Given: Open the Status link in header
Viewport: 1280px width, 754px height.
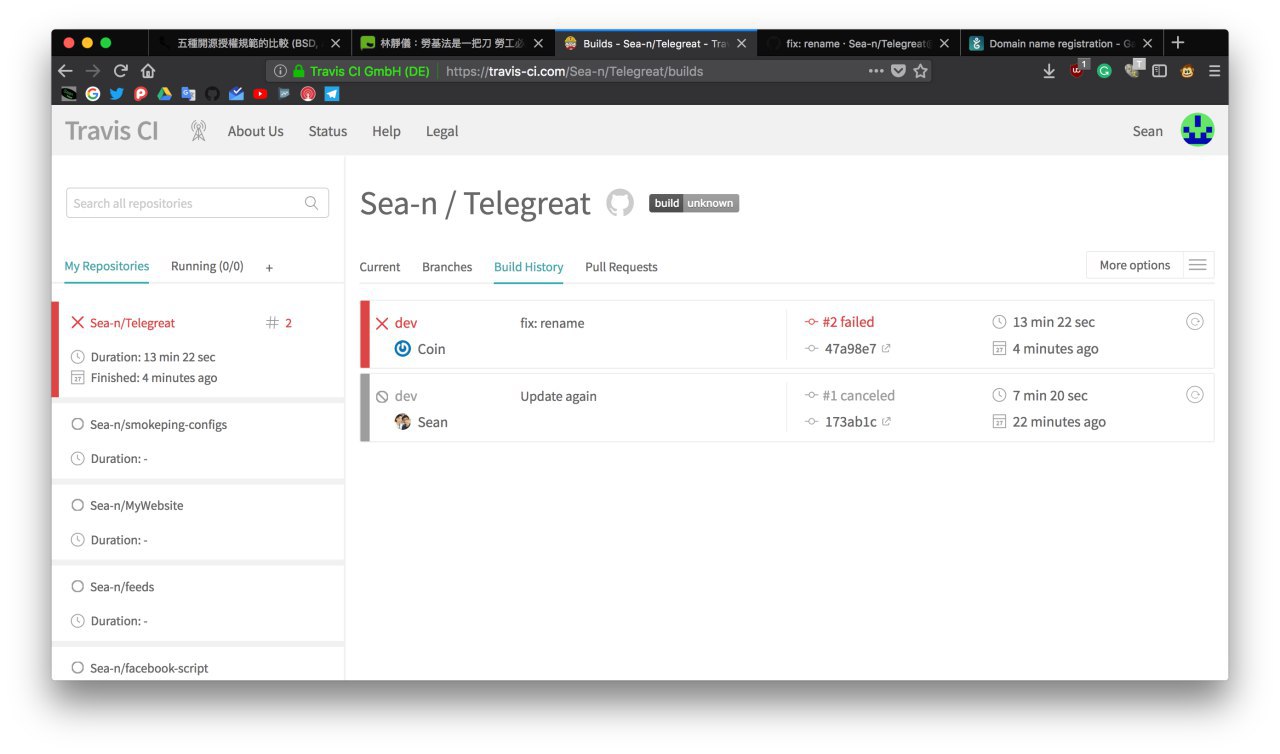Looking at the screenshot, I should point(328,131).
